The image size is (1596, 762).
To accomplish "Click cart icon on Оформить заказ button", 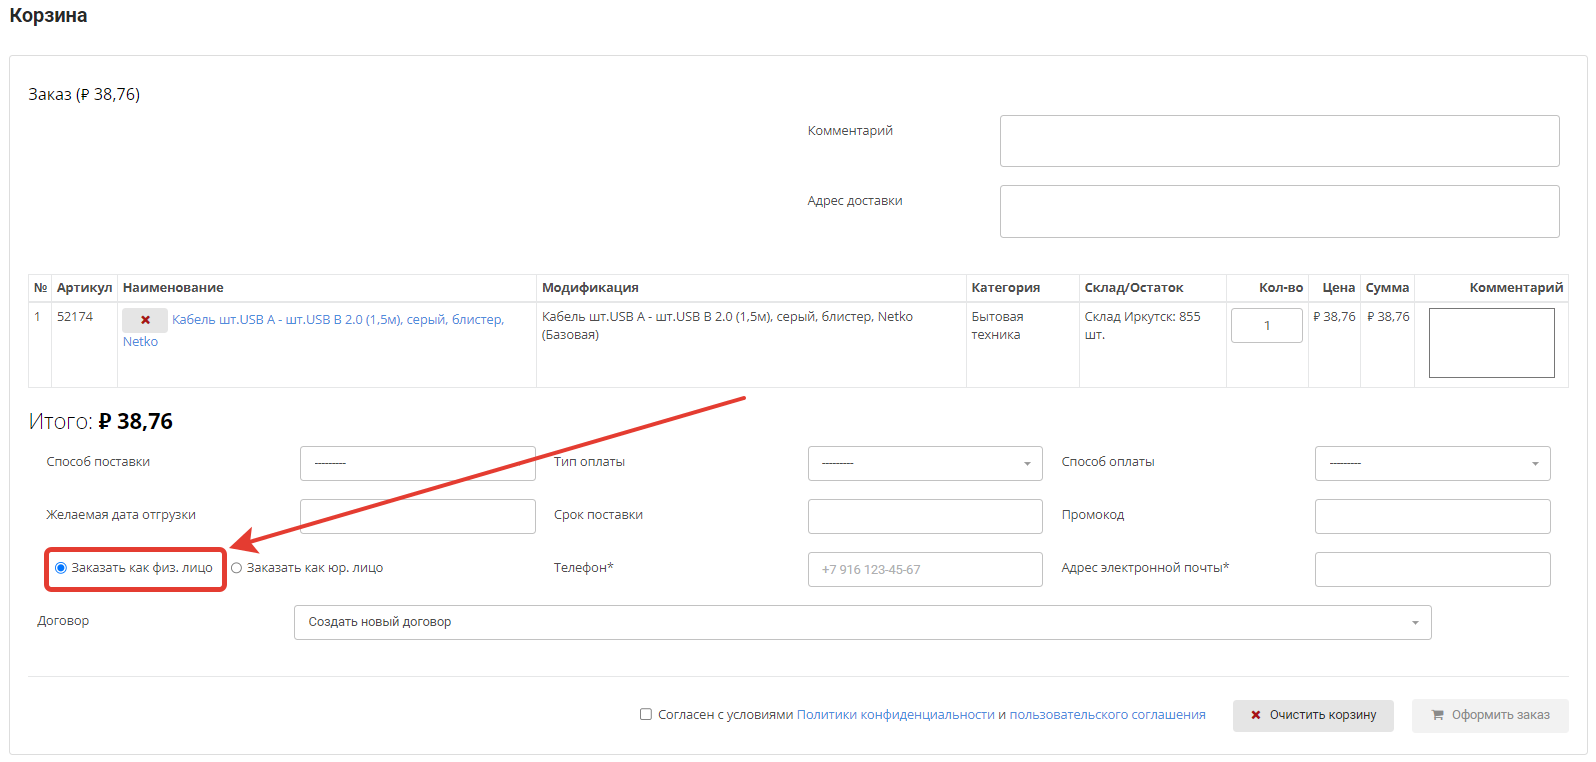I will click(x=1437, y=715).
